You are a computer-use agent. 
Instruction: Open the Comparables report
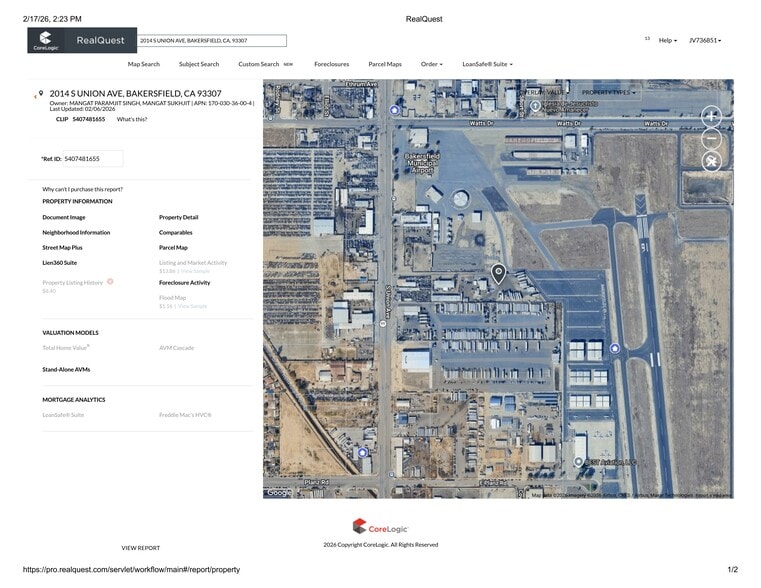tap(176, 232)
